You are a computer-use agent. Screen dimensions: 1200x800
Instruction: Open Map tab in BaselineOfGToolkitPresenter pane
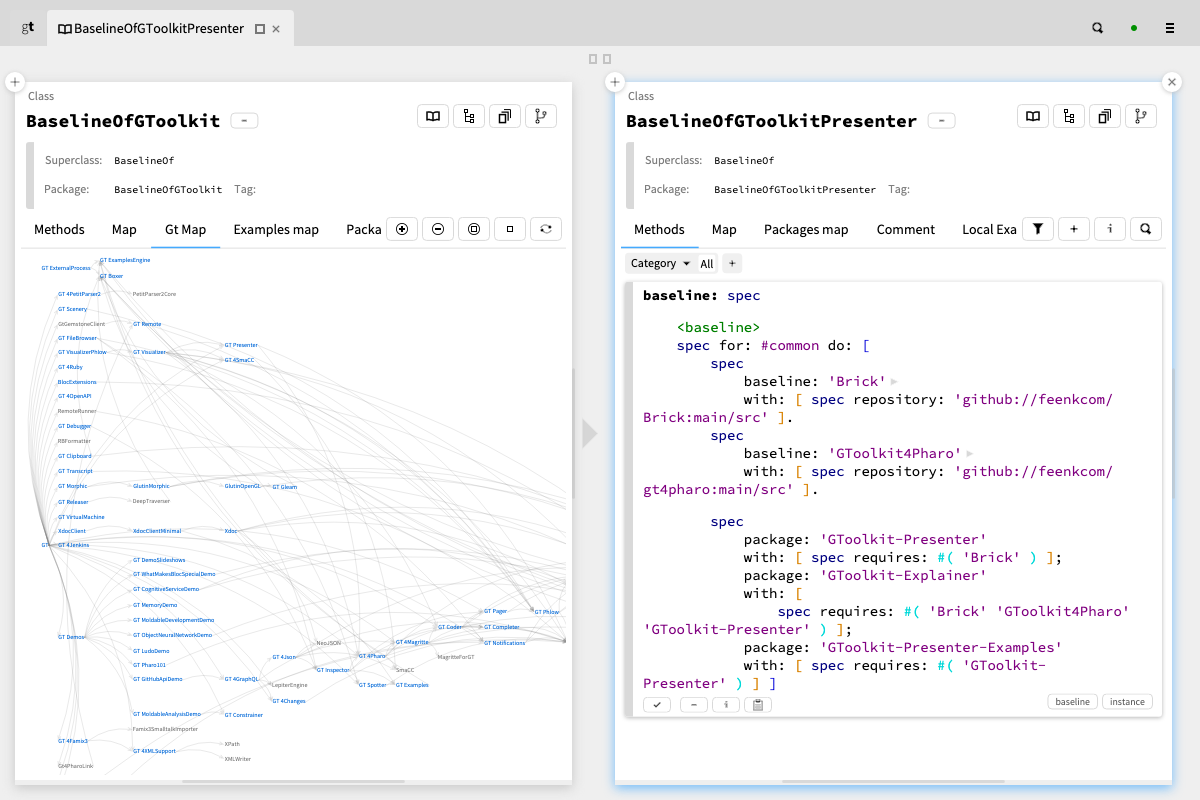[x=724, y=229]
